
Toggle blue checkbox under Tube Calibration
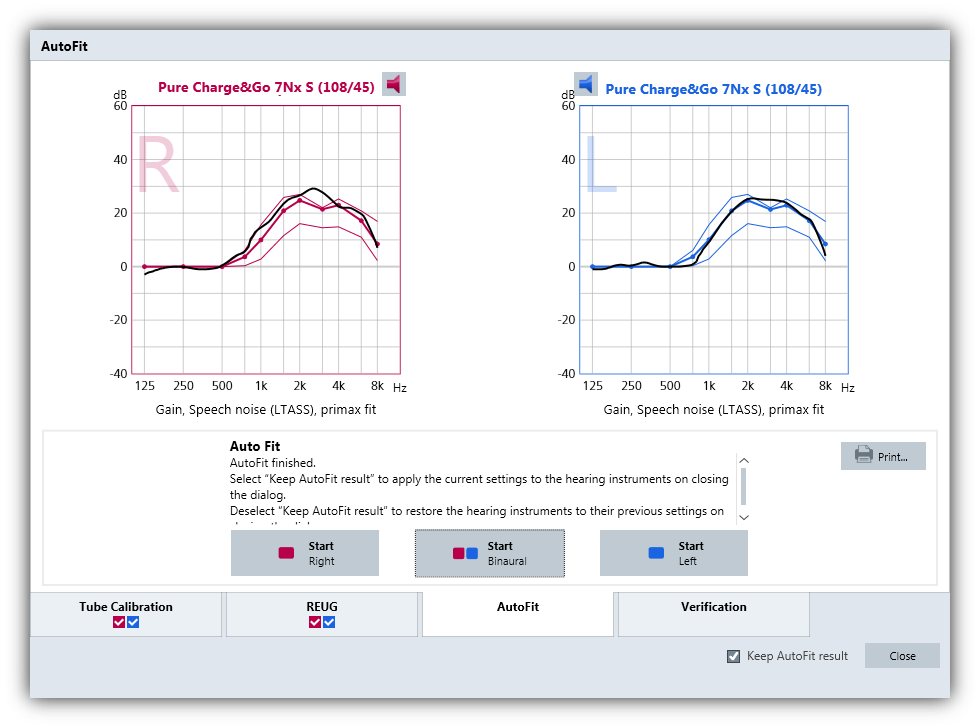133,622
